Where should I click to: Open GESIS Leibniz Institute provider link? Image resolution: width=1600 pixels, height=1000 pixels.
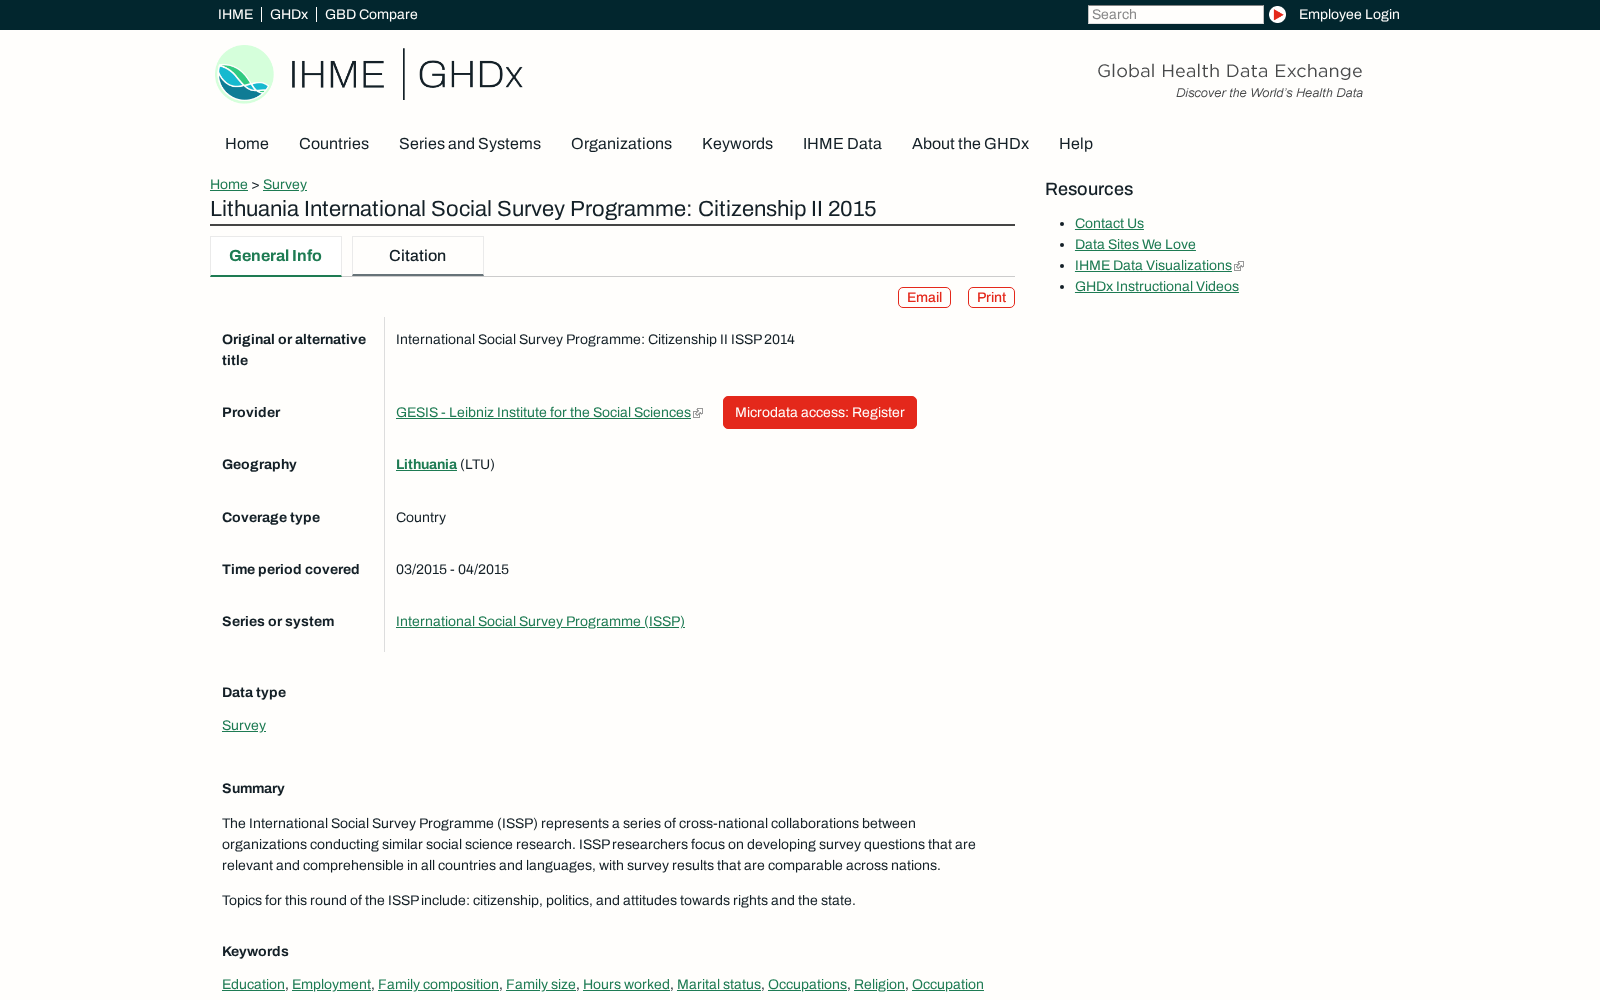pyautogui.click(x=543, y=412)
